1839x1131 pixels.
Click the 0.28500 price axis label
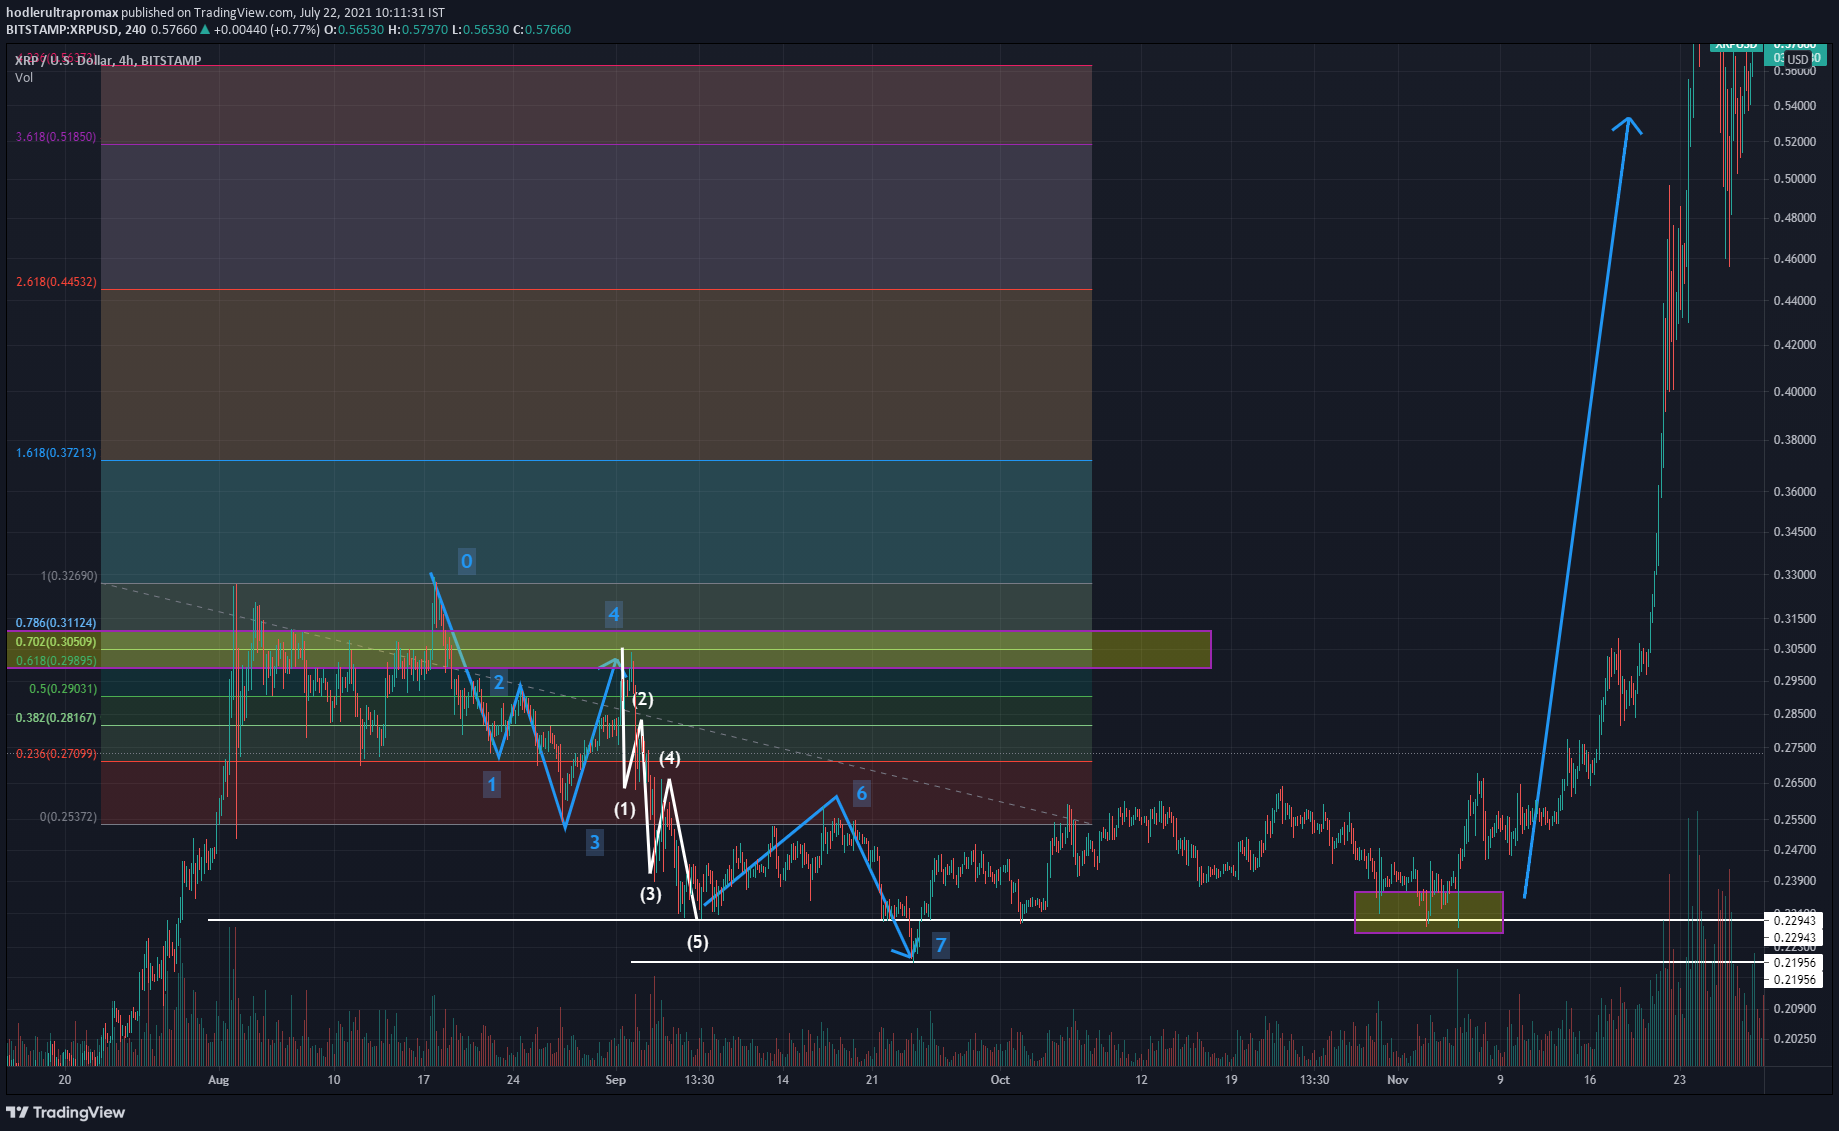point(1794,714)
